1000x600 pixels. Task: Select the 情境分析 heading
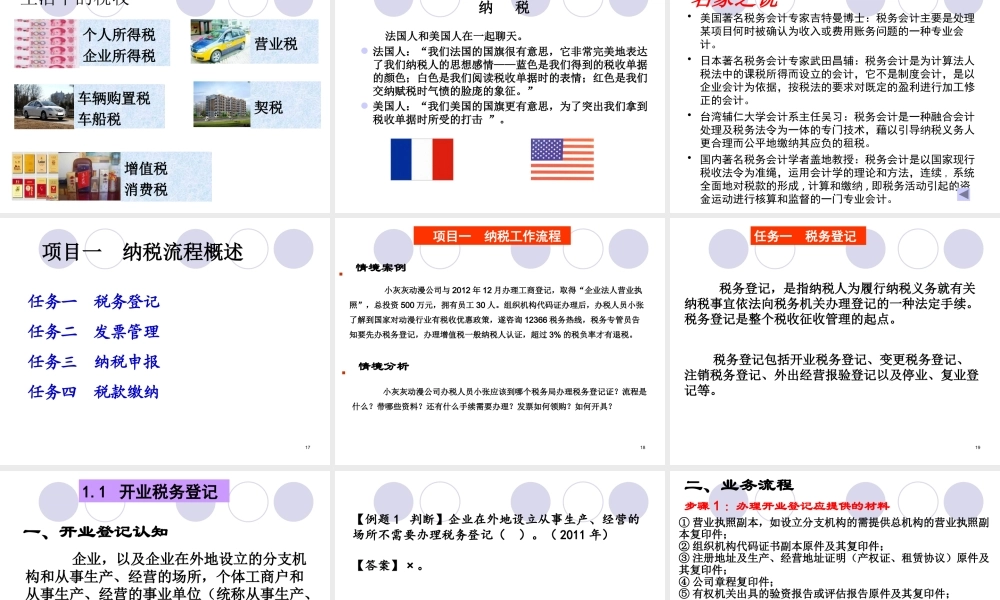coord(383,366)
